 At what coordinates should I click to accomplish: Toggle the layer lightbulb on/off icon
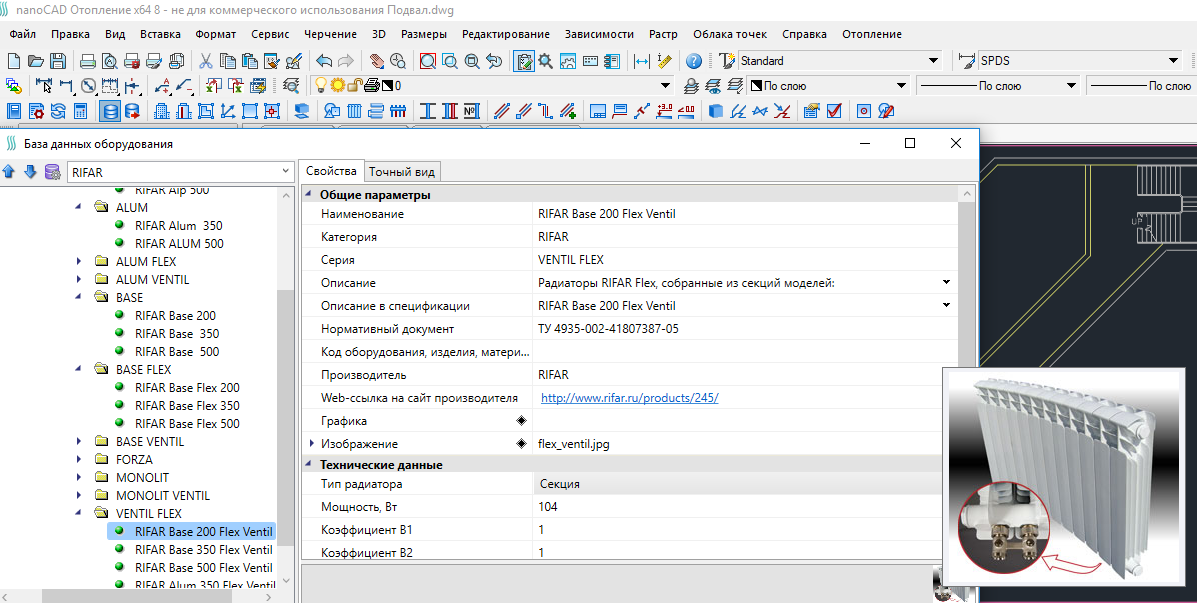coord(322,86)
